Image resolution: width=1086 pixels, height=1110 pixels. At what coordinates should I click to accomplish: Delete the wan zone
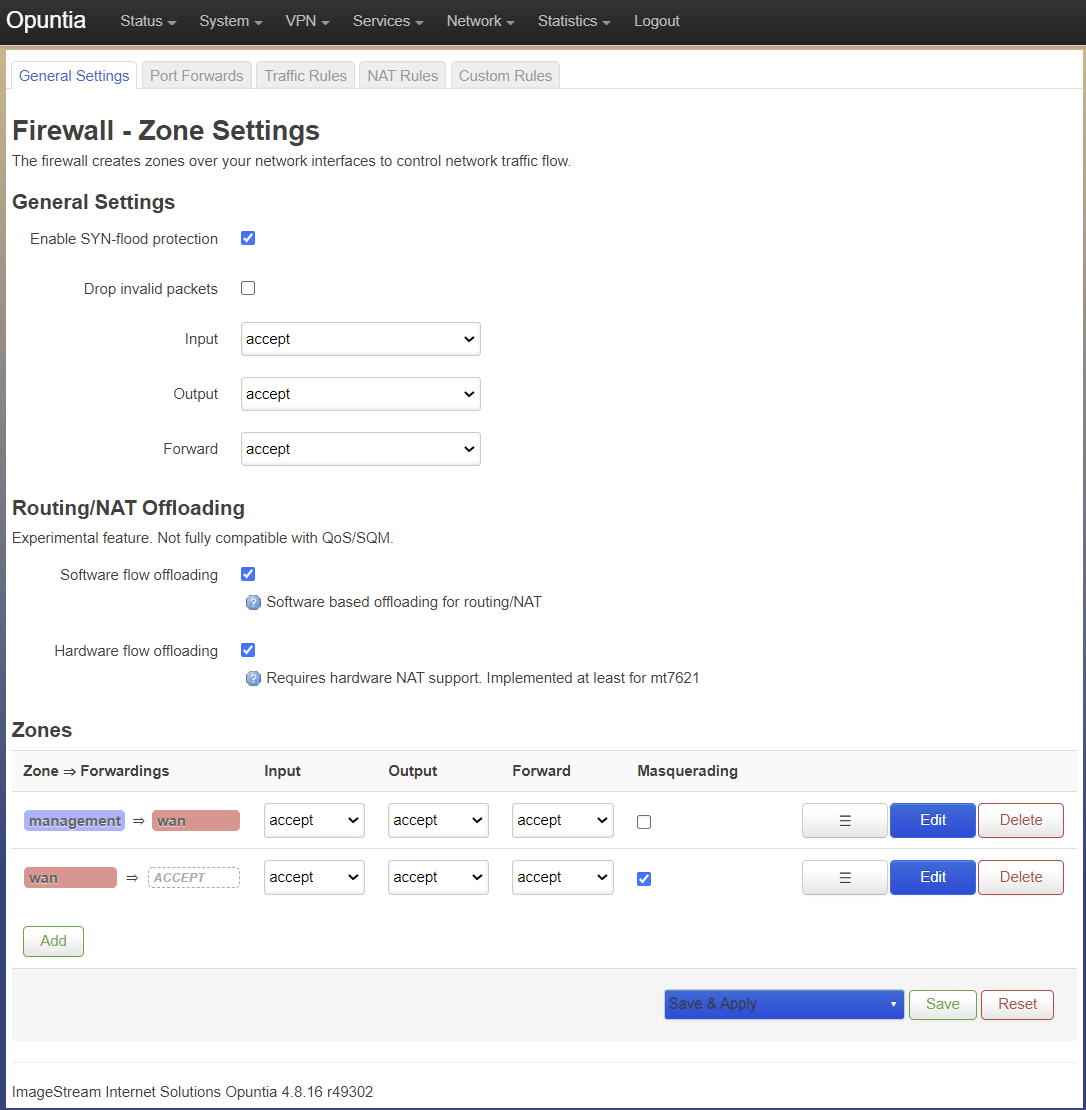point(1020,877)
